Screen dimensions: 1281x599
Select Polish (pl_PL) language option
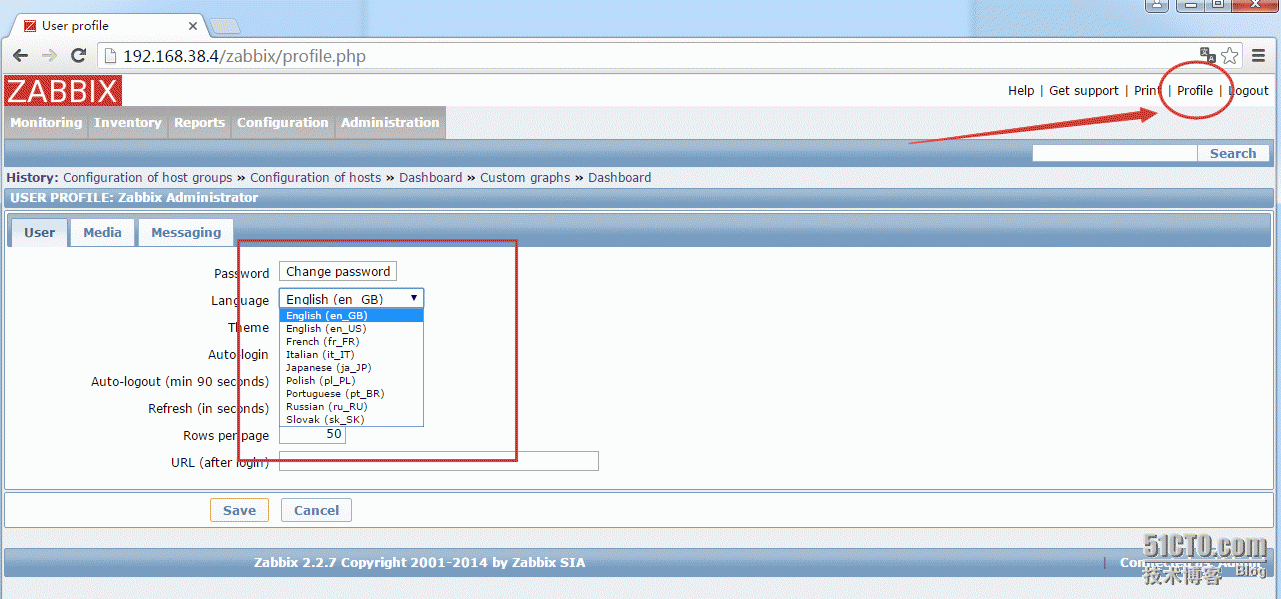pyautogui.click(x=351, y=380)
